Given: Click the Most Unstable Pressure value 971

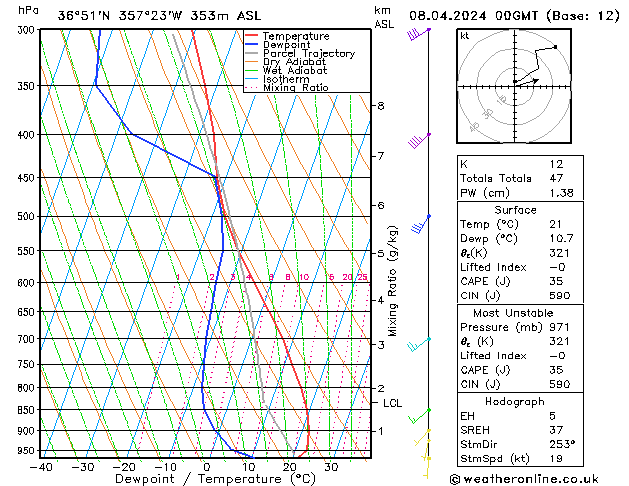Looking at the screenshot, I should 559,327.
